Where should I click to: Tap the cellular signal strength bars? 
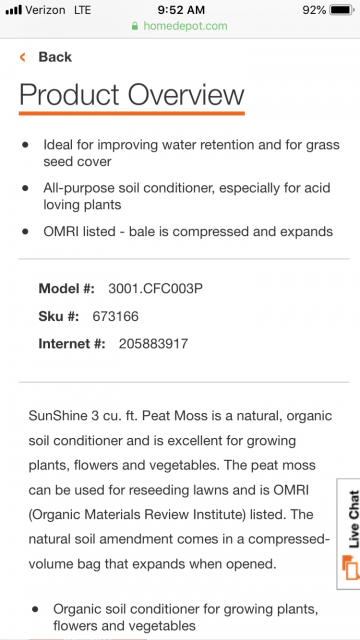click(13, 10)
